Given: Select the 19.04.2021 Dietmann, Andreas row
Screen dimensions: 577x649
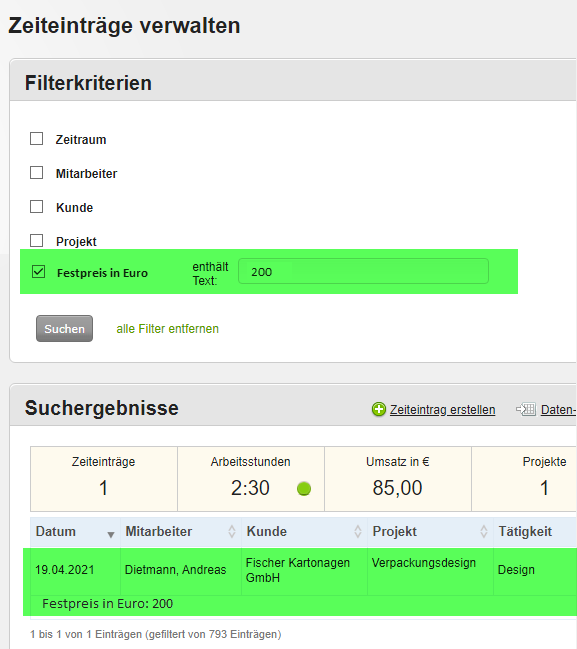Looking at the screenshot, I should (300, 570).
